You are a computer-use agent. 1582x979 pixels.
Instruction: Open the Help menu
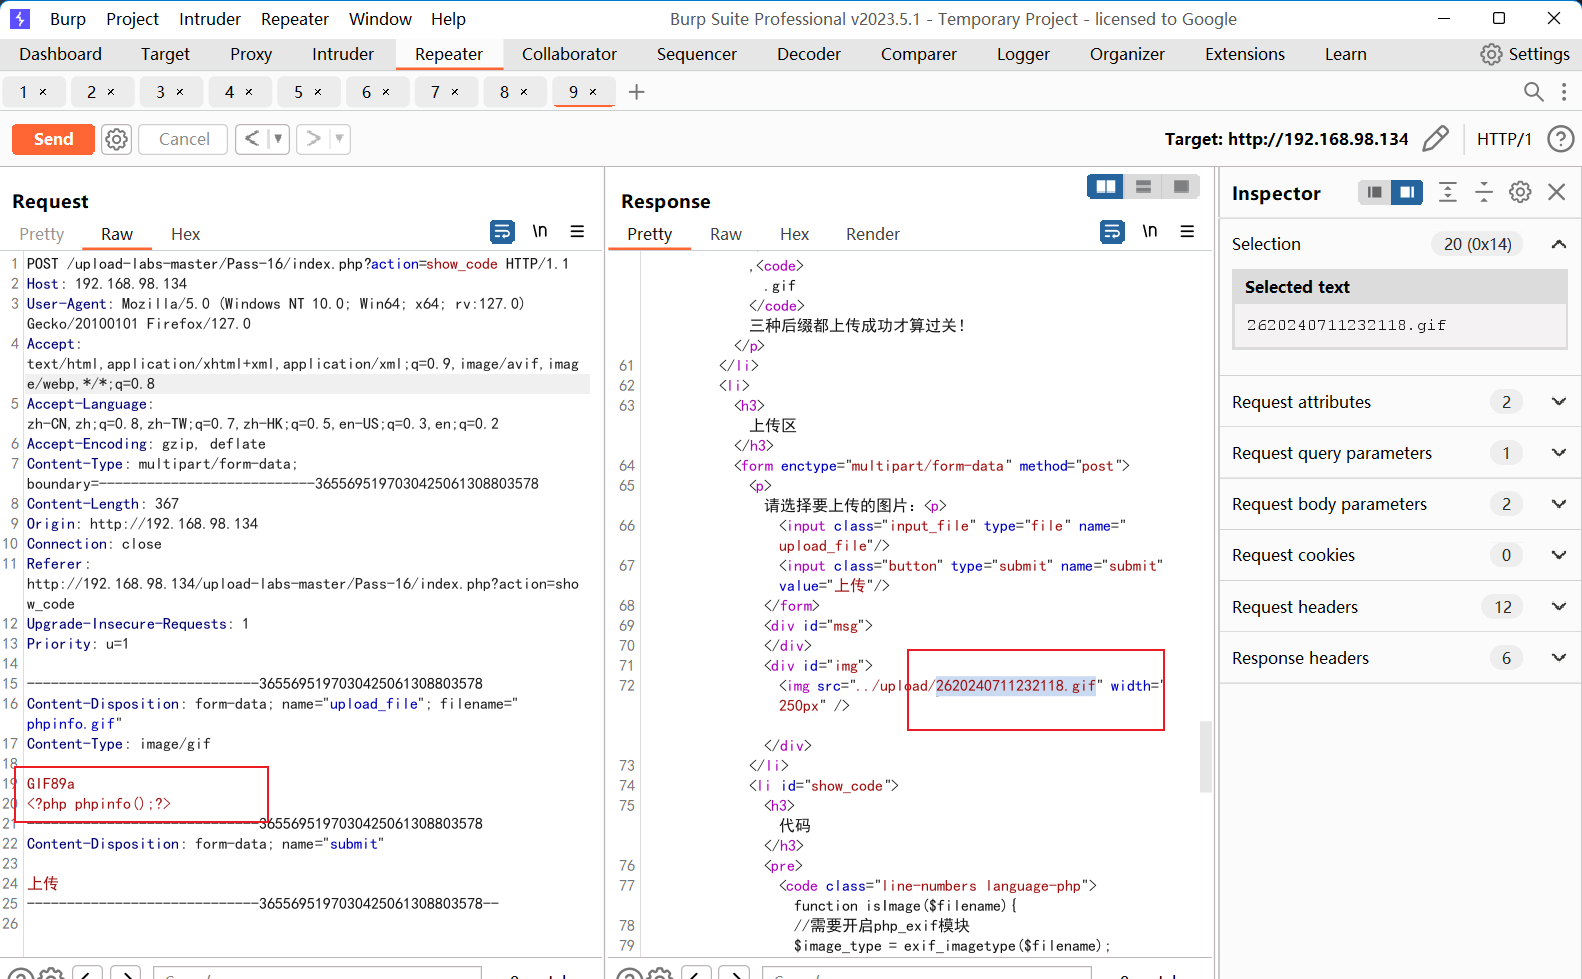tap(448, 19)
